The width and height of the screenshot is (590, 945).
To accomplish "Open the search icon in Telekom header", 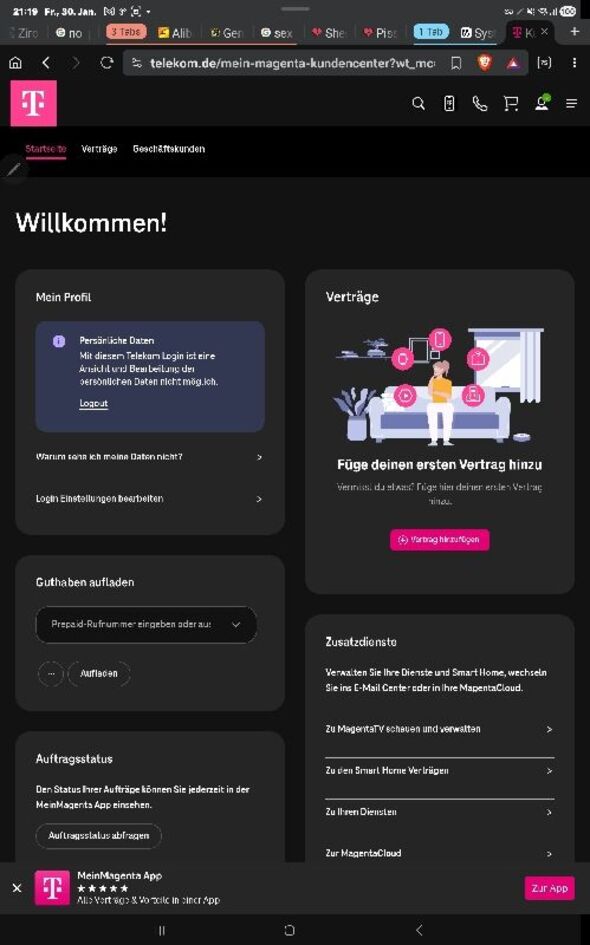I will [418, 104].
